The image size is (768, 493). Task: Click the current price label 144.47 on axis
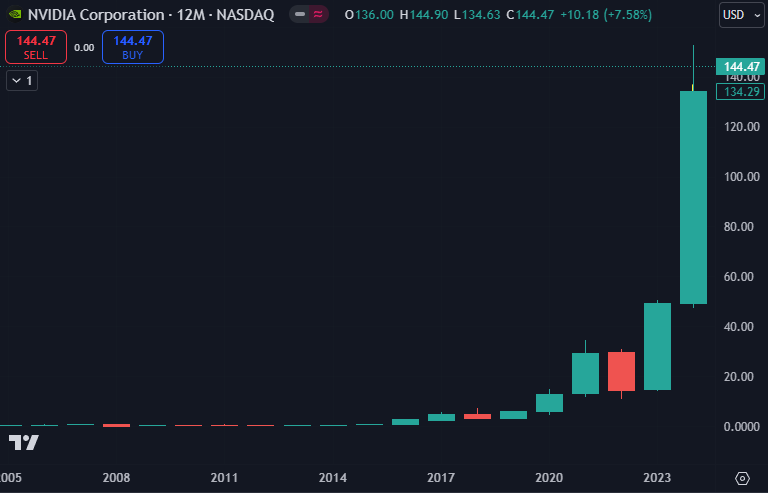tap(740, 67)
